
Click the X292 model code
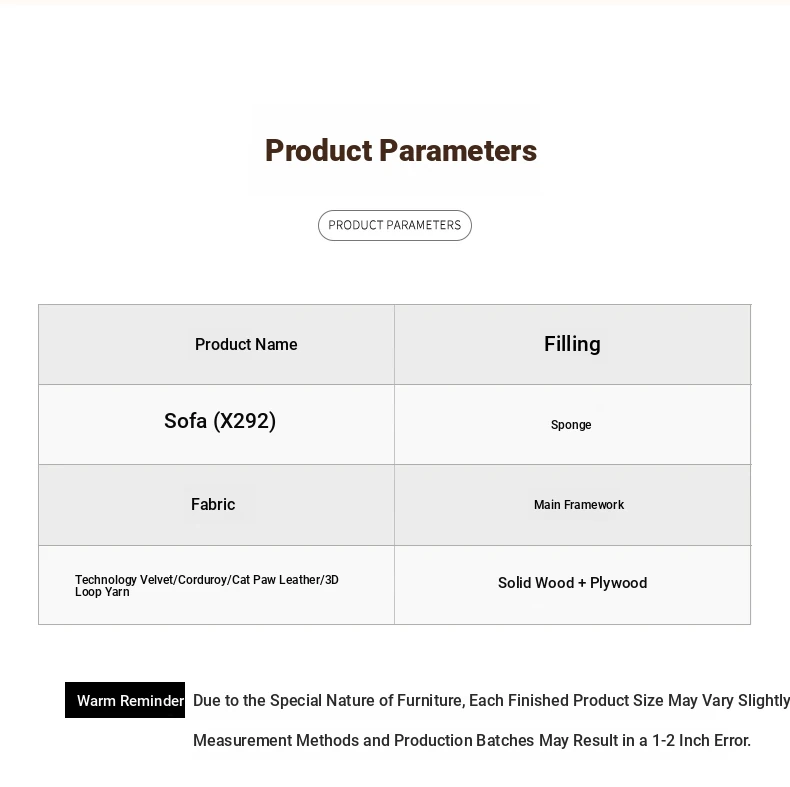point(244,421)
